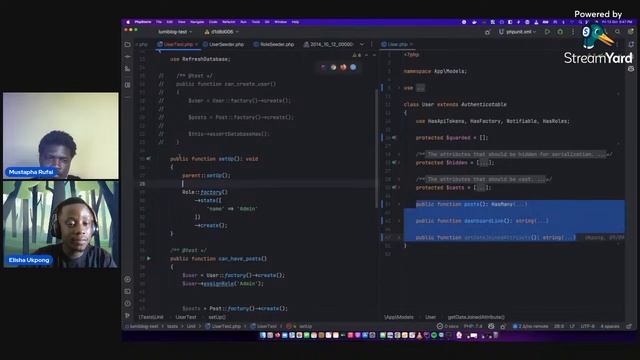
Task: Click the 4 spaces indent status widget
Action: click(610, 326)
